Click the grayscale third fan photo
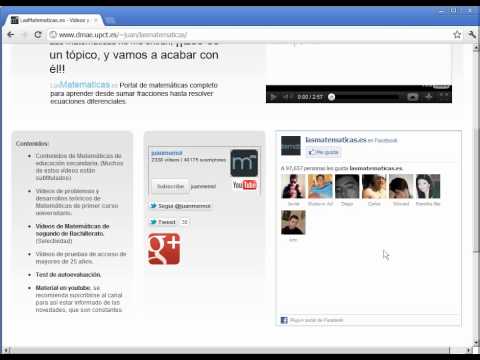The image size is (480, 360). tap(347, 186)
